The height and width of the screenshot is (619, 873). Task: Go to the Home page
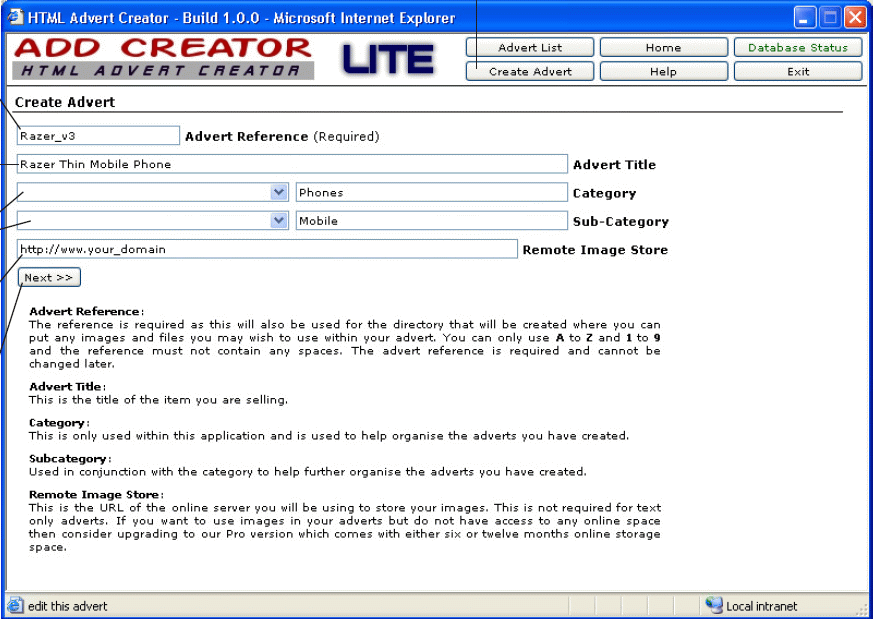664,47
